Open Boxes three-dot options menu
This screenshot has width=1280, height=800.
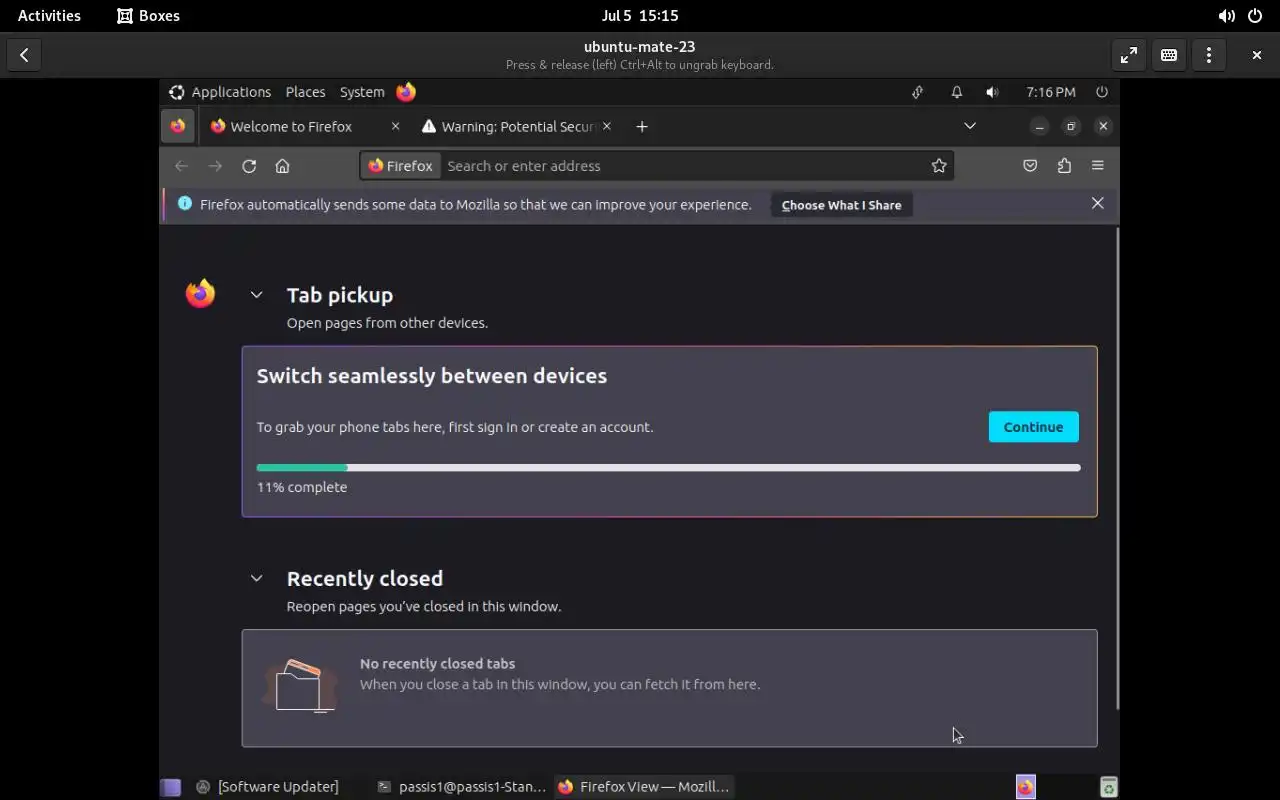coord(1208,55)
